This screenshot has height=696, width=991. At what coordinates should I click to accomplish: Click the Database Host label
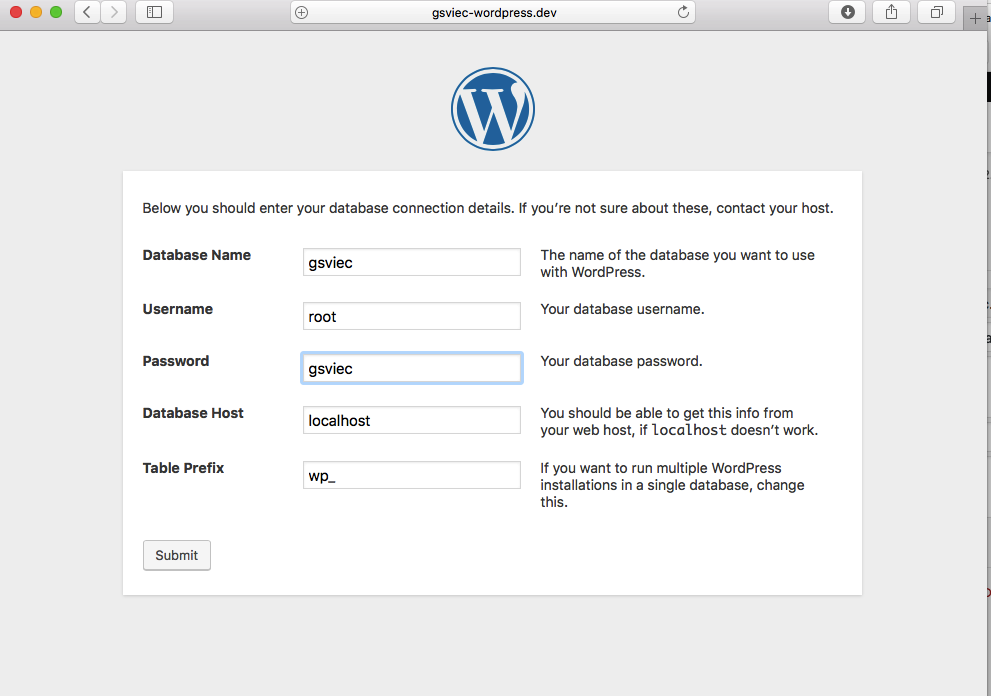click(x=193, y=413)
